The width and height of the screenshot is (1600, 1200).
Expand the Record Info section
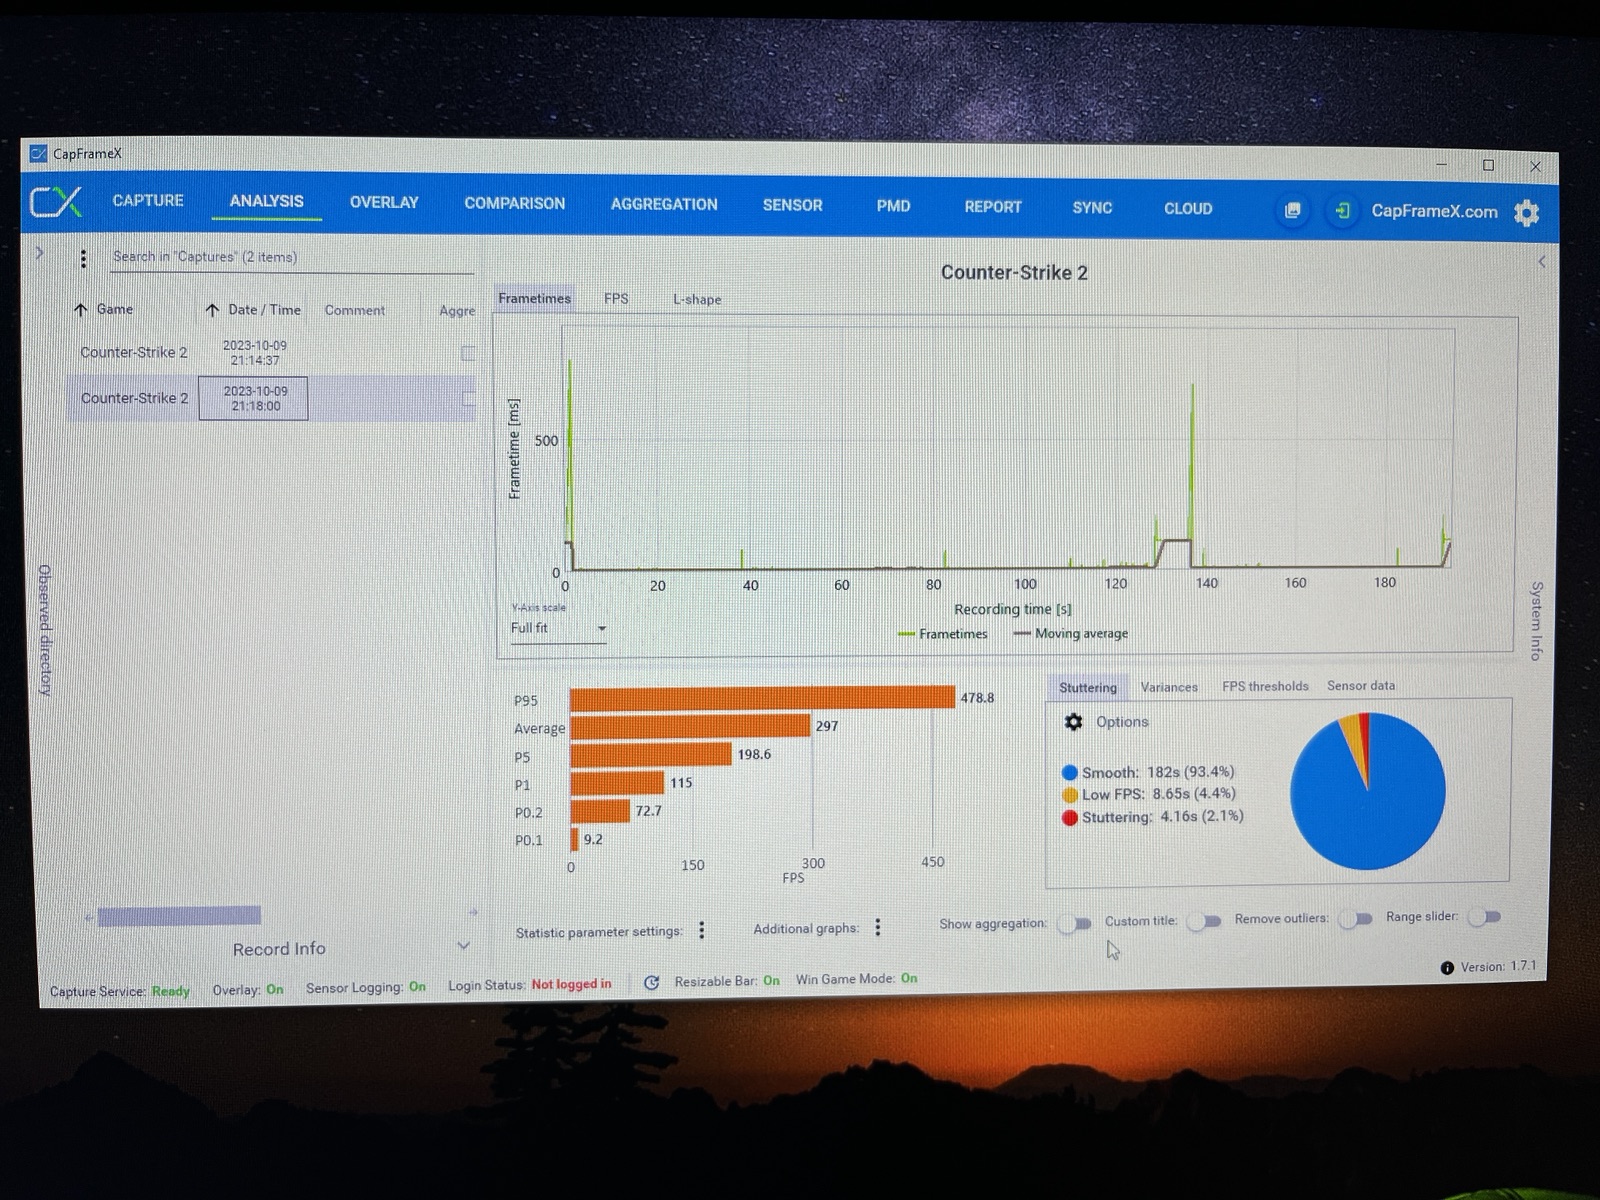(463, 946)
